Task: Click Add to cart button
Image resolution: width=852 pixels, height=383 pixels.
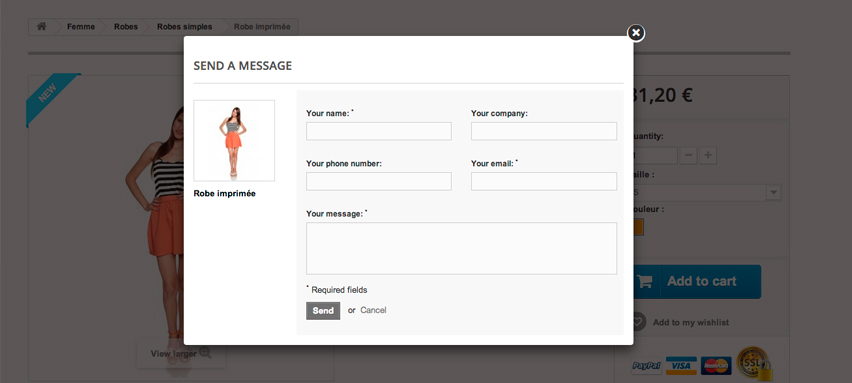Action: tap(698, 281)
